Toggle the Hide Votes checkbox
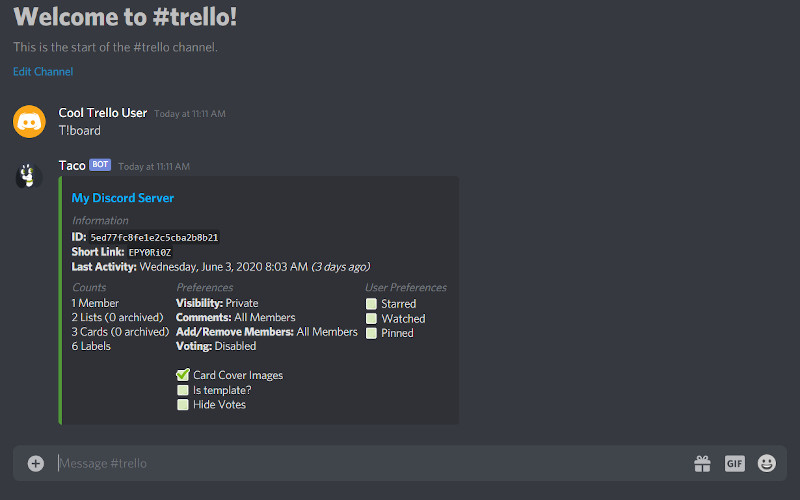 [x=183, y=405]
